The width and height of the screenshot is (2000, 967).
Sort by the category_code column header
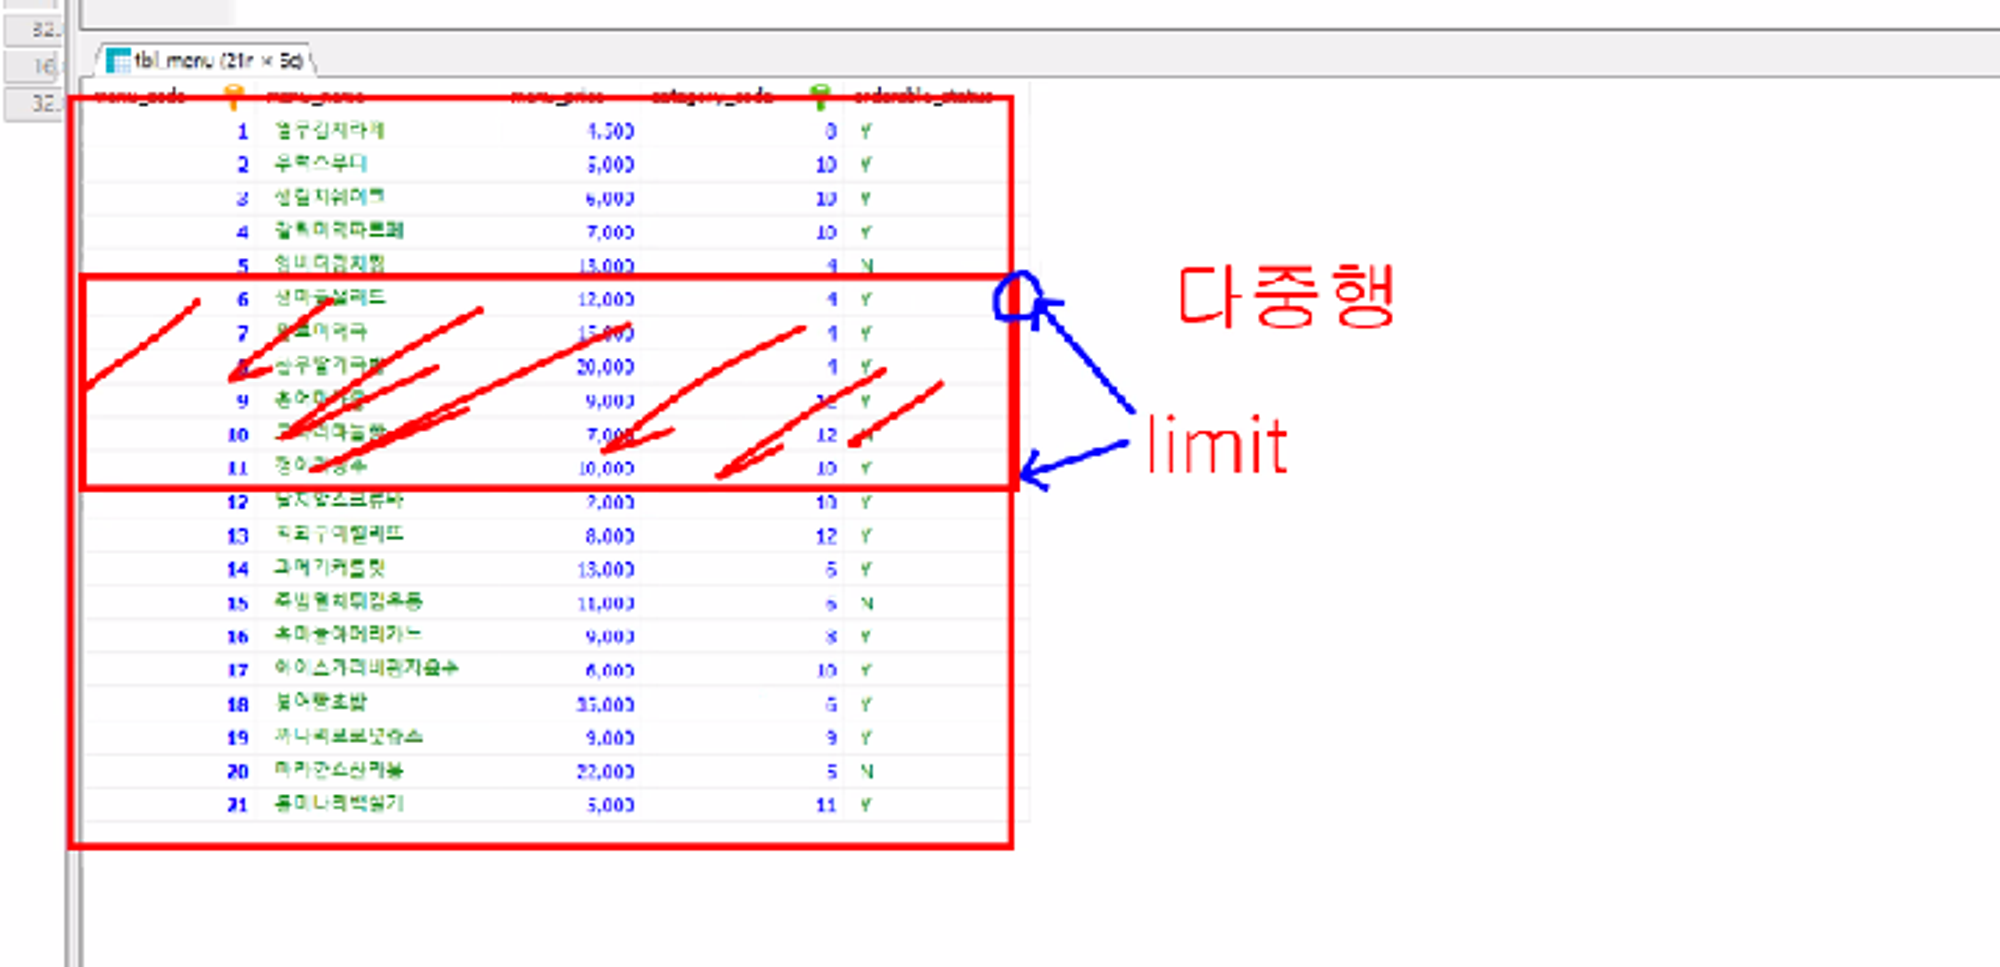coord(712,96)
